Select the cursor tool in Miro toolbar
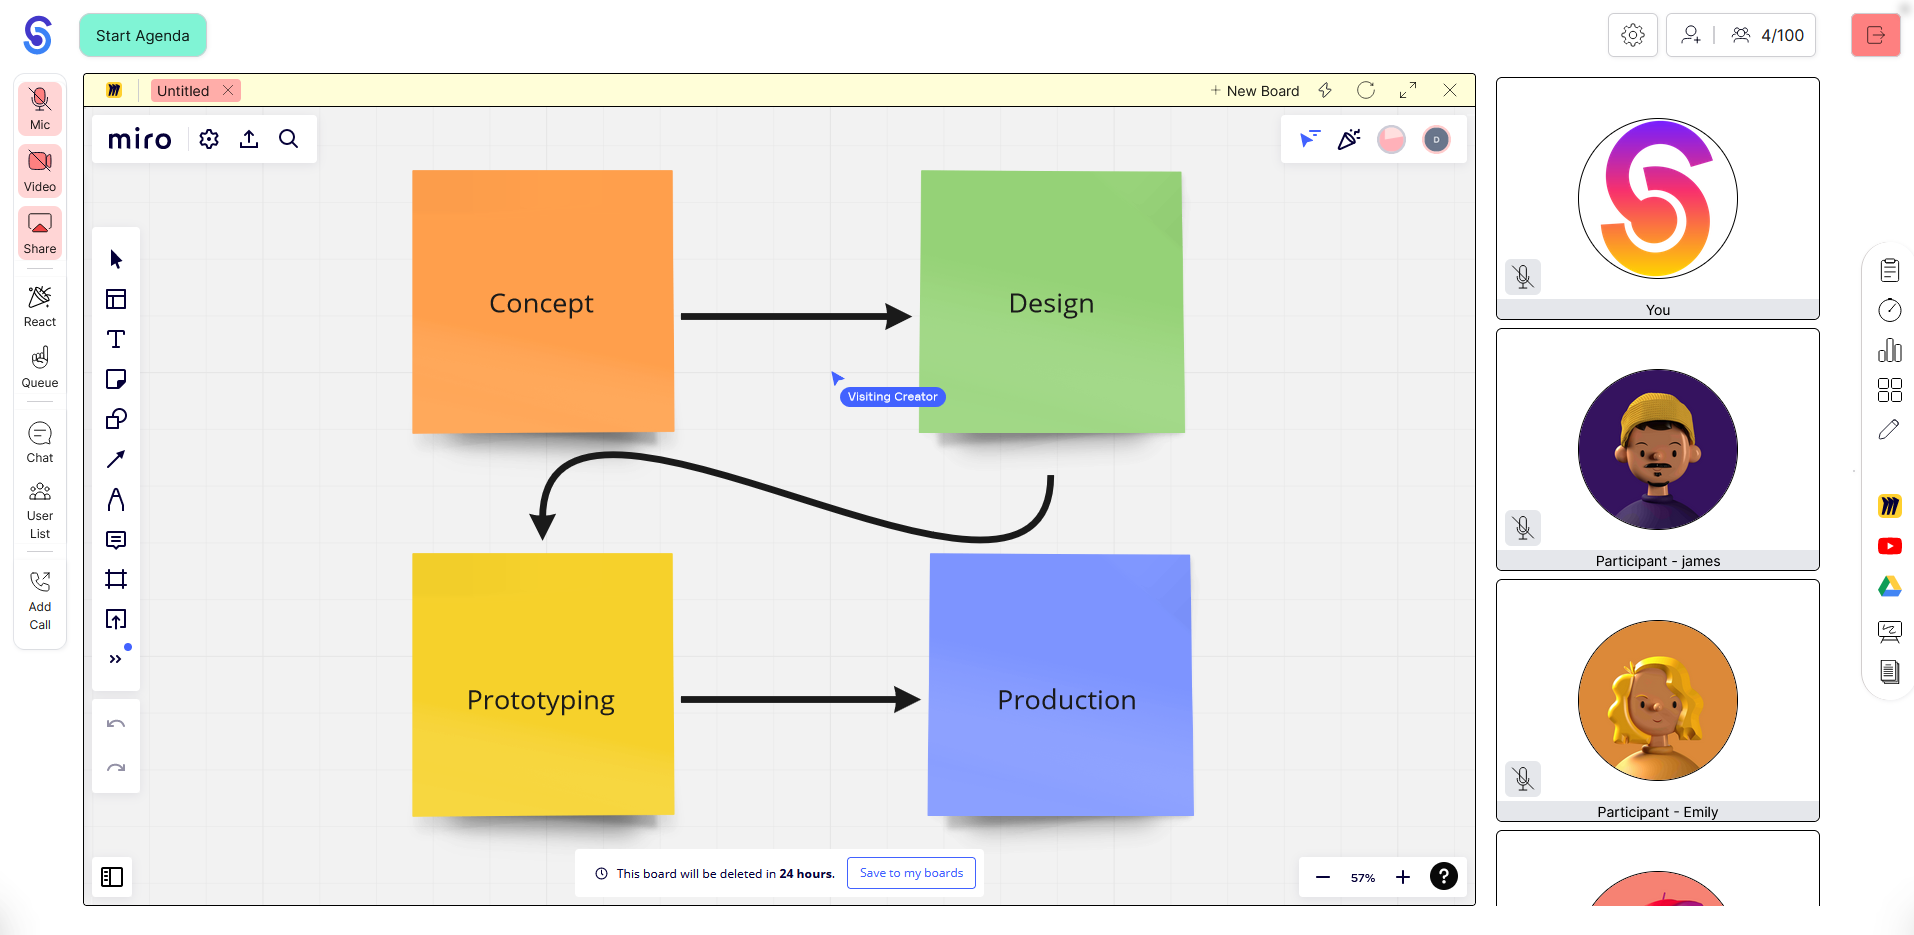Screen dimensions: 1914x935 pyautogui.click(x=116, y=259)
